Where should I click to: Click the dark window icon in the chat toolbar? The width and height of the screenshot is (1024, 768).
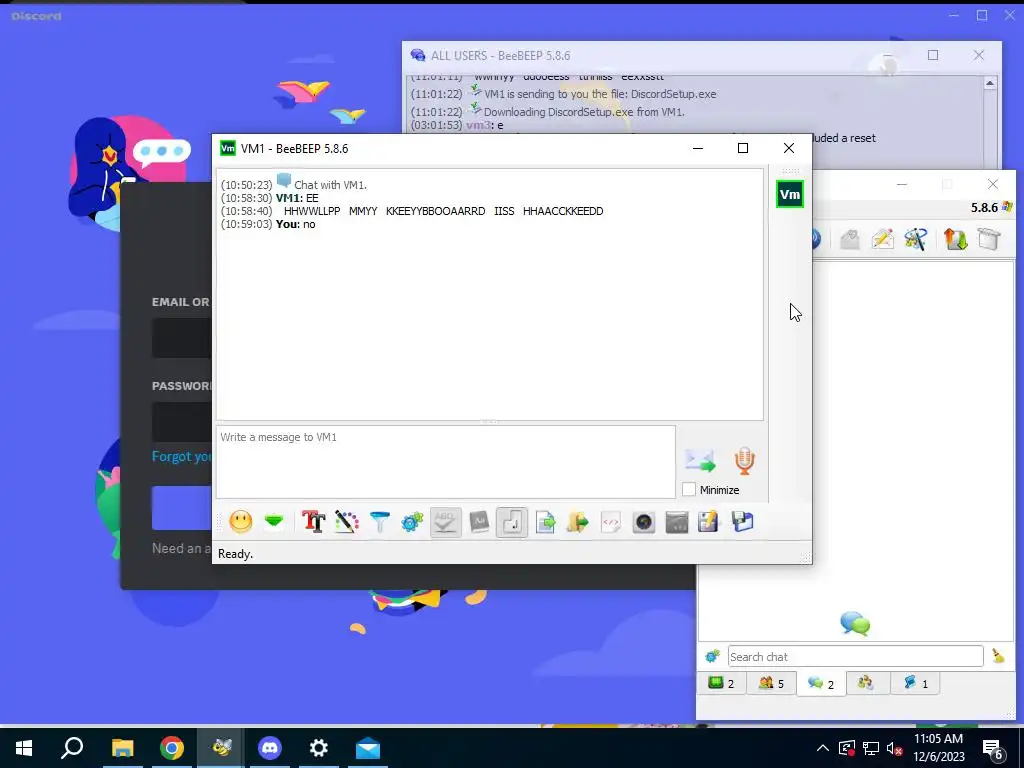tap(677, 522)
